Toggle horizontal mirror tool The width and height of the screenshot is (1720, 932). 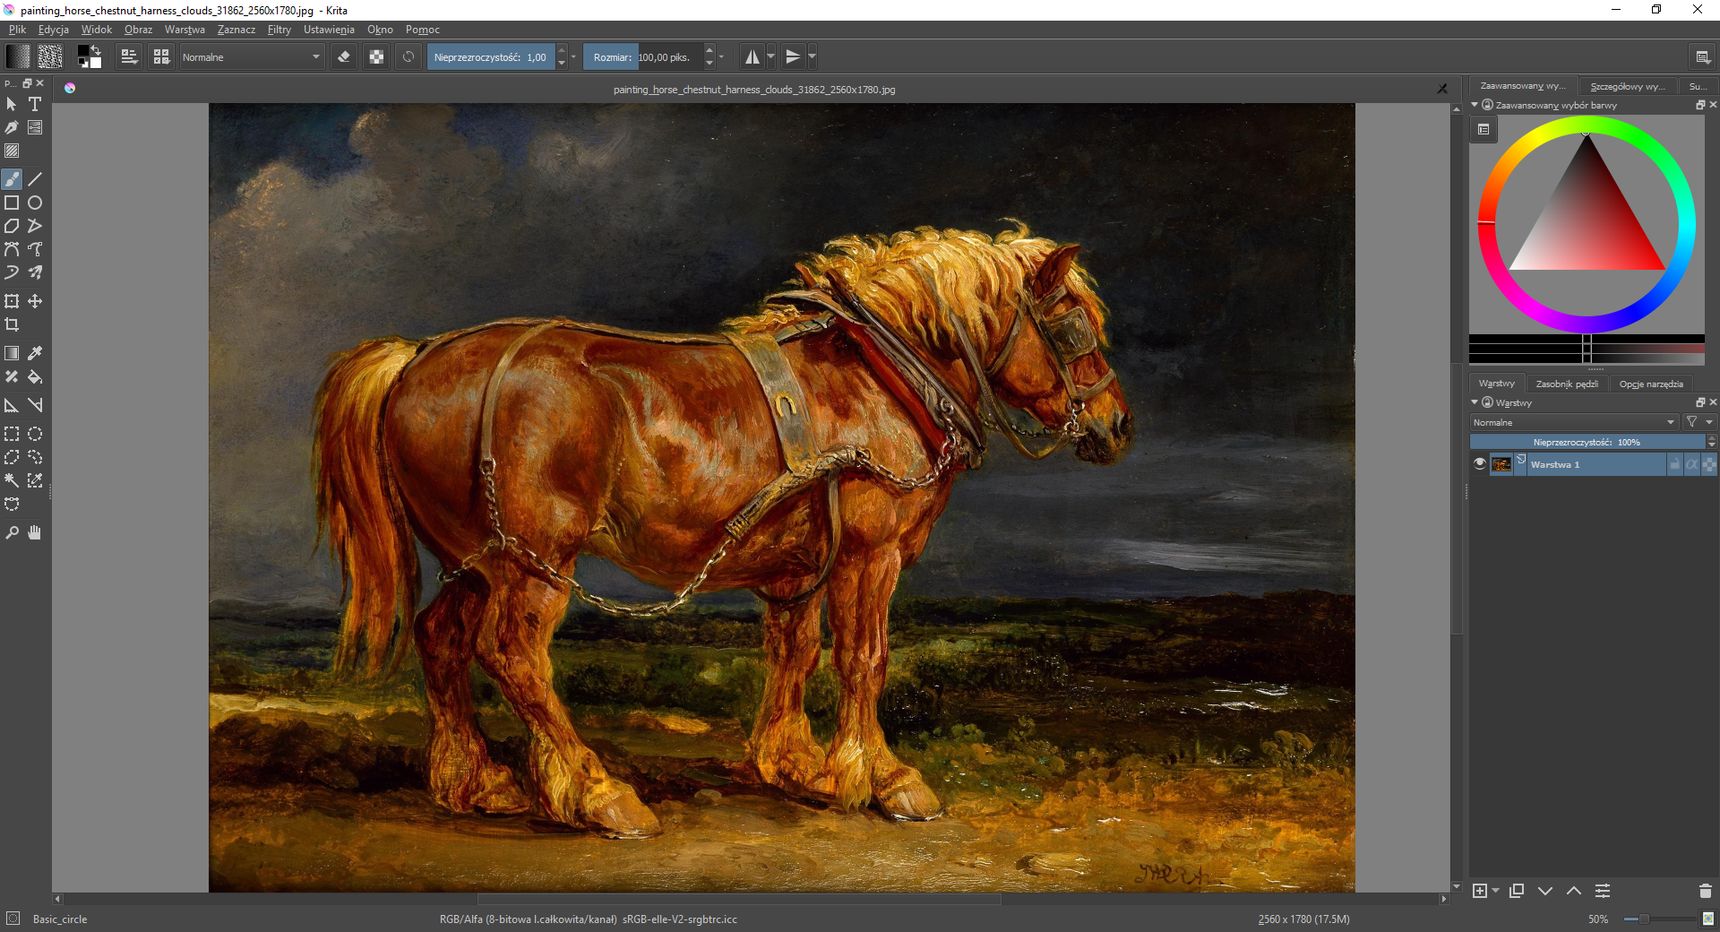click(752, 57)
